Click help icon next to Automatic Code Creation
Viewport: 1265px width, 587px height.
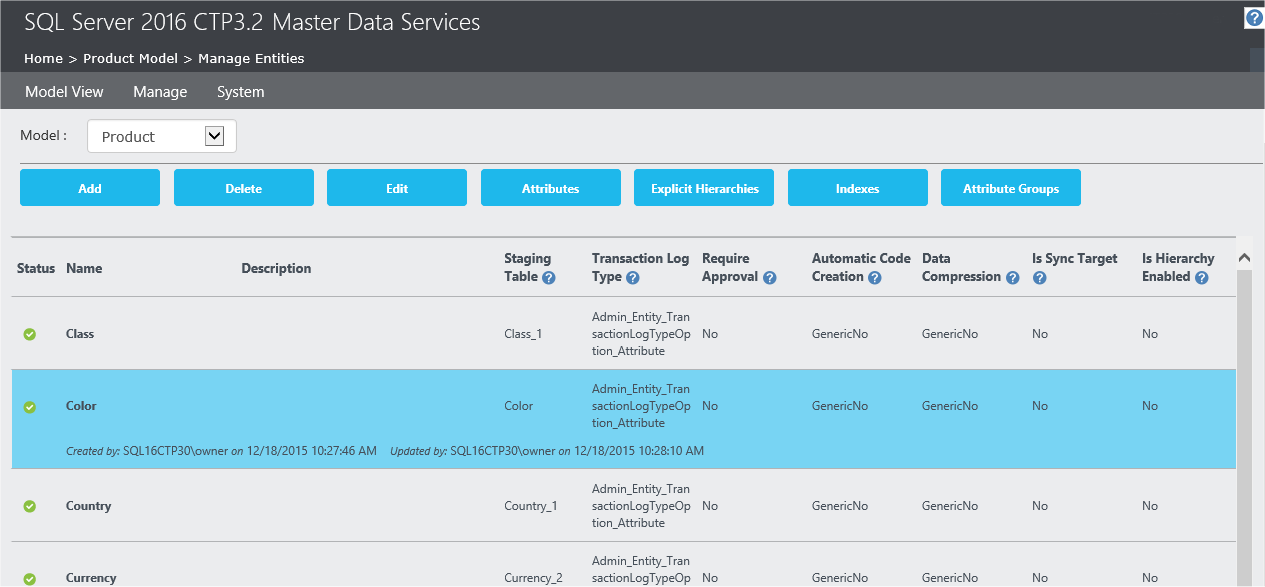pyautogui.click(x=875, y=278)
